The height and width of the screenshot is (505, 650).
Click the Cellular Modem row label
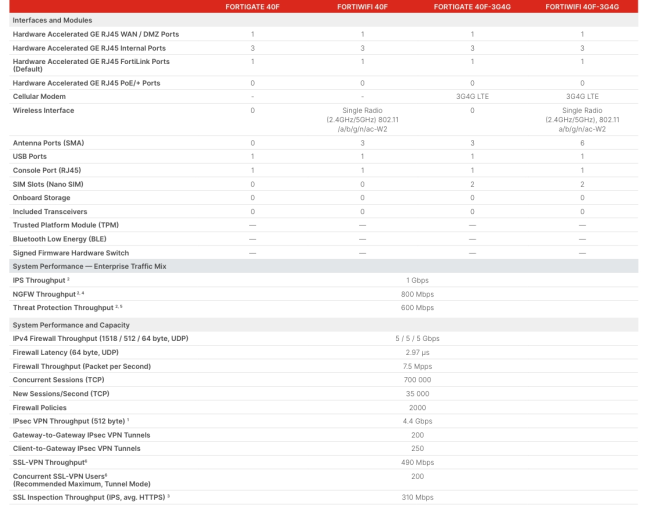click(41, 98)
